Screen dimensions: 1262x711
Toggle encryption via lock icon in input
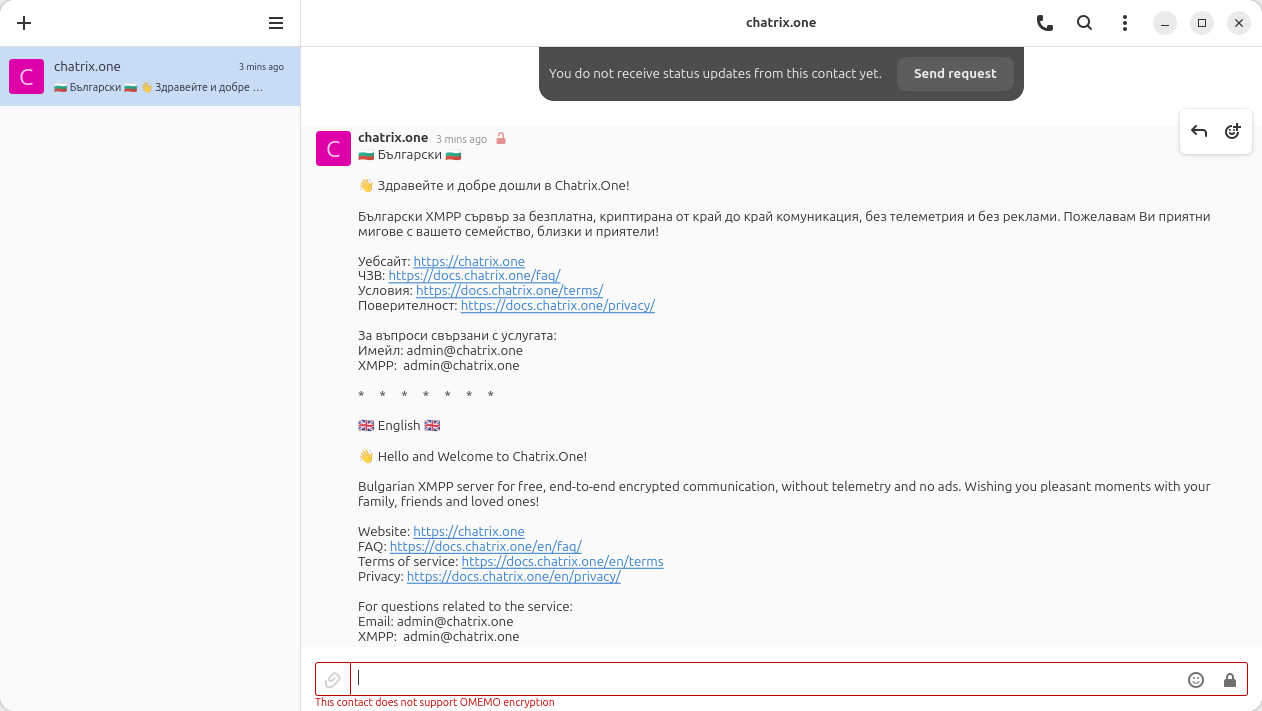pos(1230,680)
